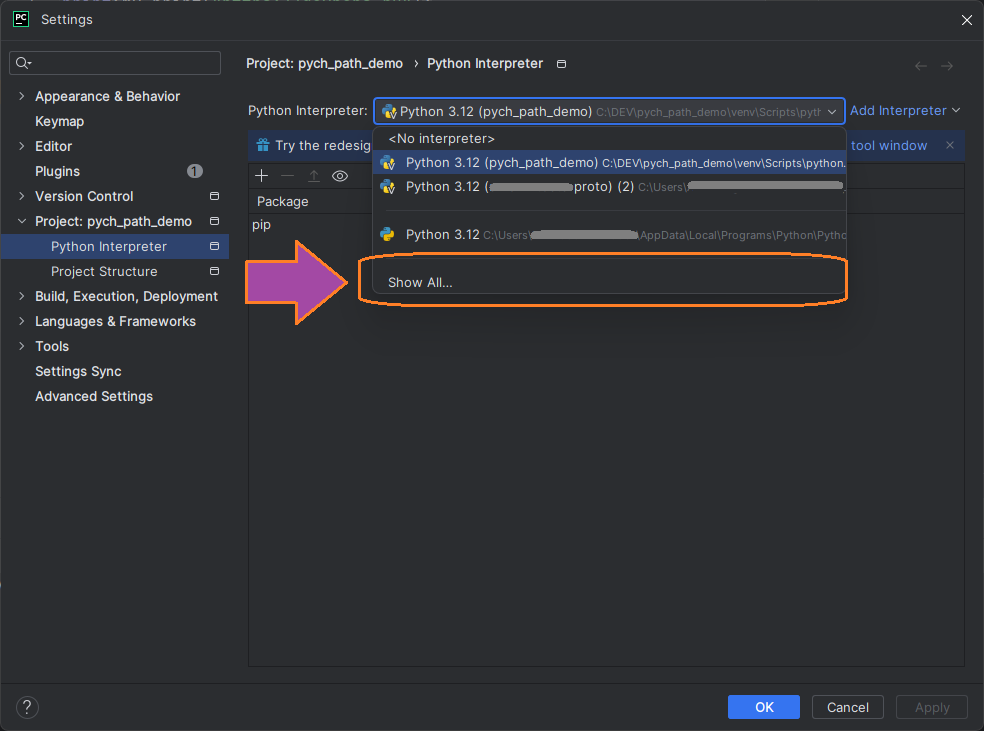Select Python 3.12 (pych_path_demo) in dropdown list
Viewport: 984px width, 731px height.
[x=609, y=163]
